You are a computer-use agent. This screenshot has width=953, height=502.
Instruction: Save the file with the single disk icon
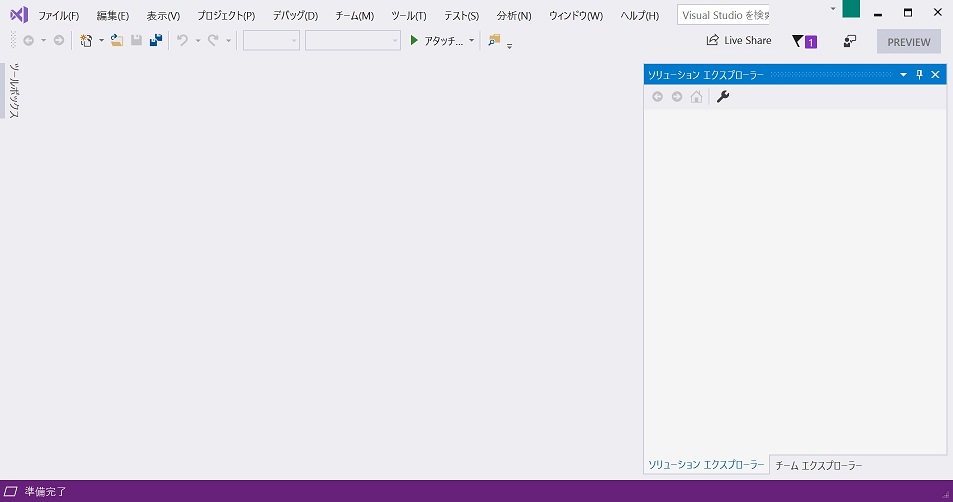[x=136, y=41]
